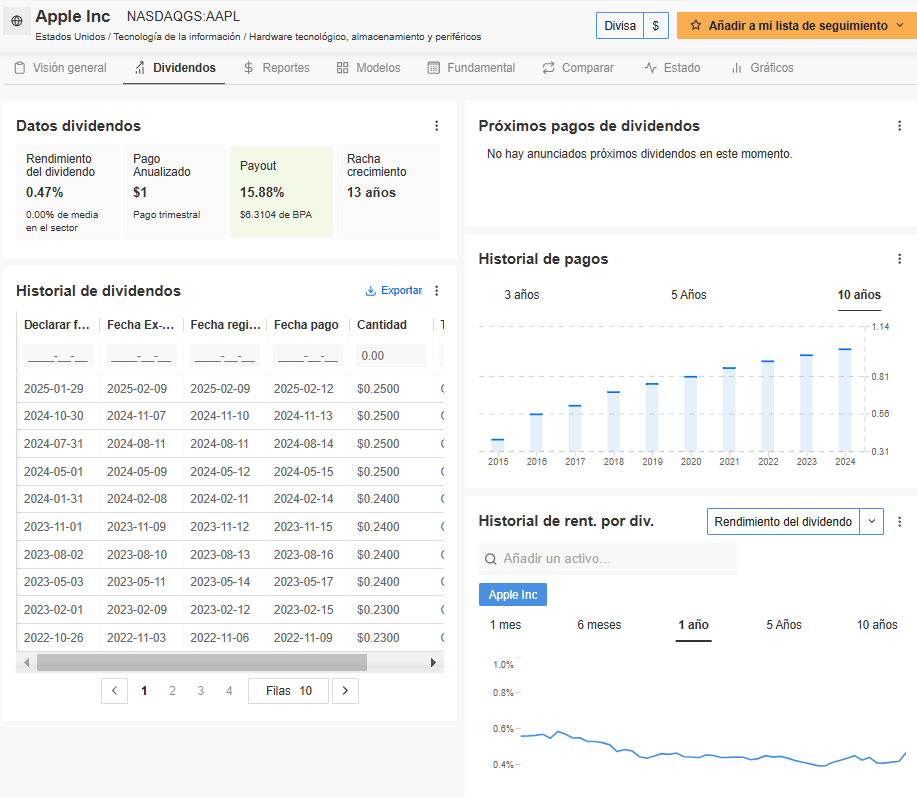Click the 2024 bar in payment chart
Viewport: 917px width, 797px height.
(x=845, y=400)
